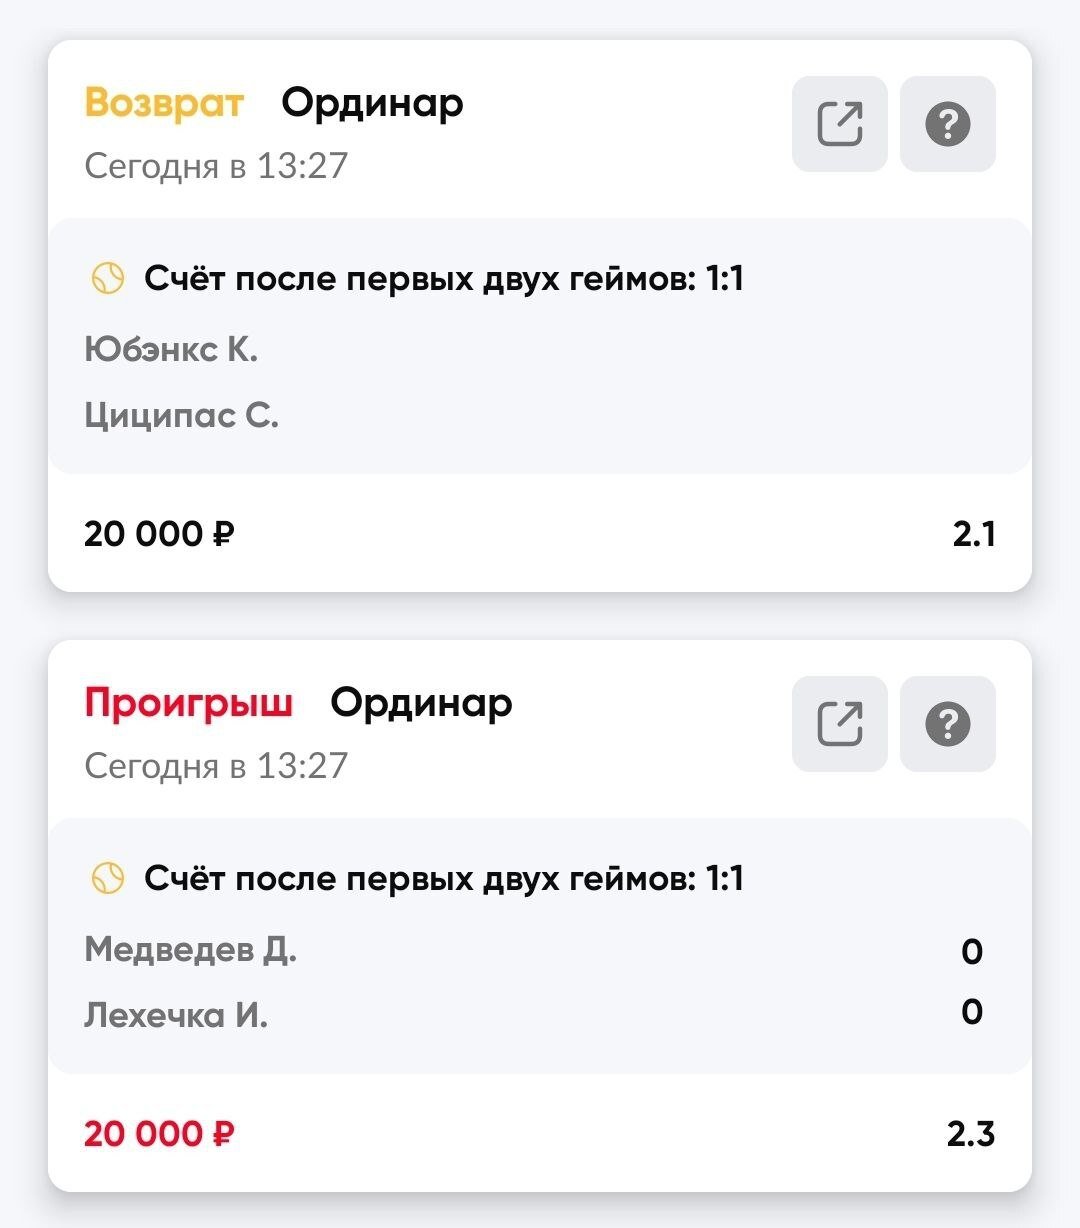The width and height of the screenshot is (1080, 1228).
Task: Select Юбэнкс К. player name
Action: (x=171, y=349)
